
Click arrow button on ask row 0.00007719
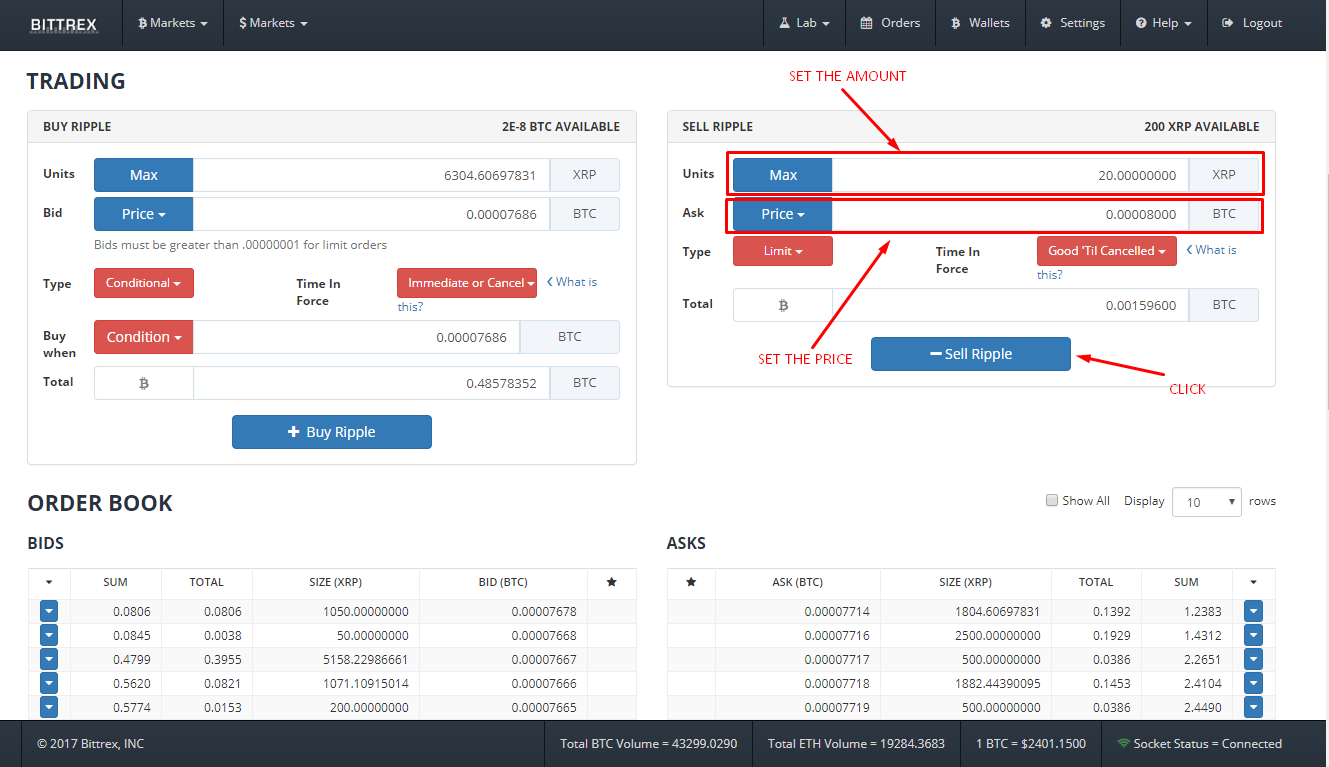click(x=1253, y=707)
